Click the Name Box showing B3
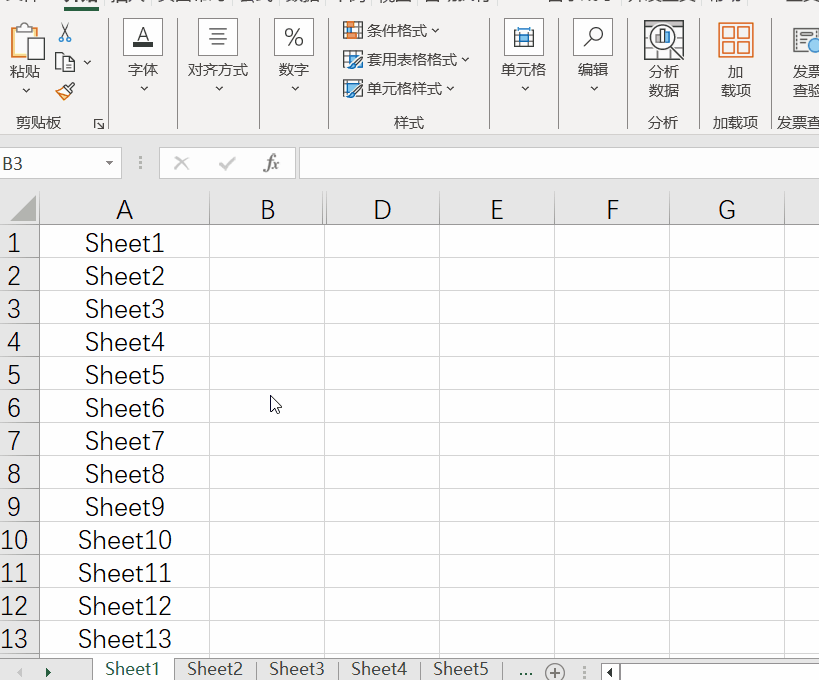The image size is (819, 680). [51, 163]
